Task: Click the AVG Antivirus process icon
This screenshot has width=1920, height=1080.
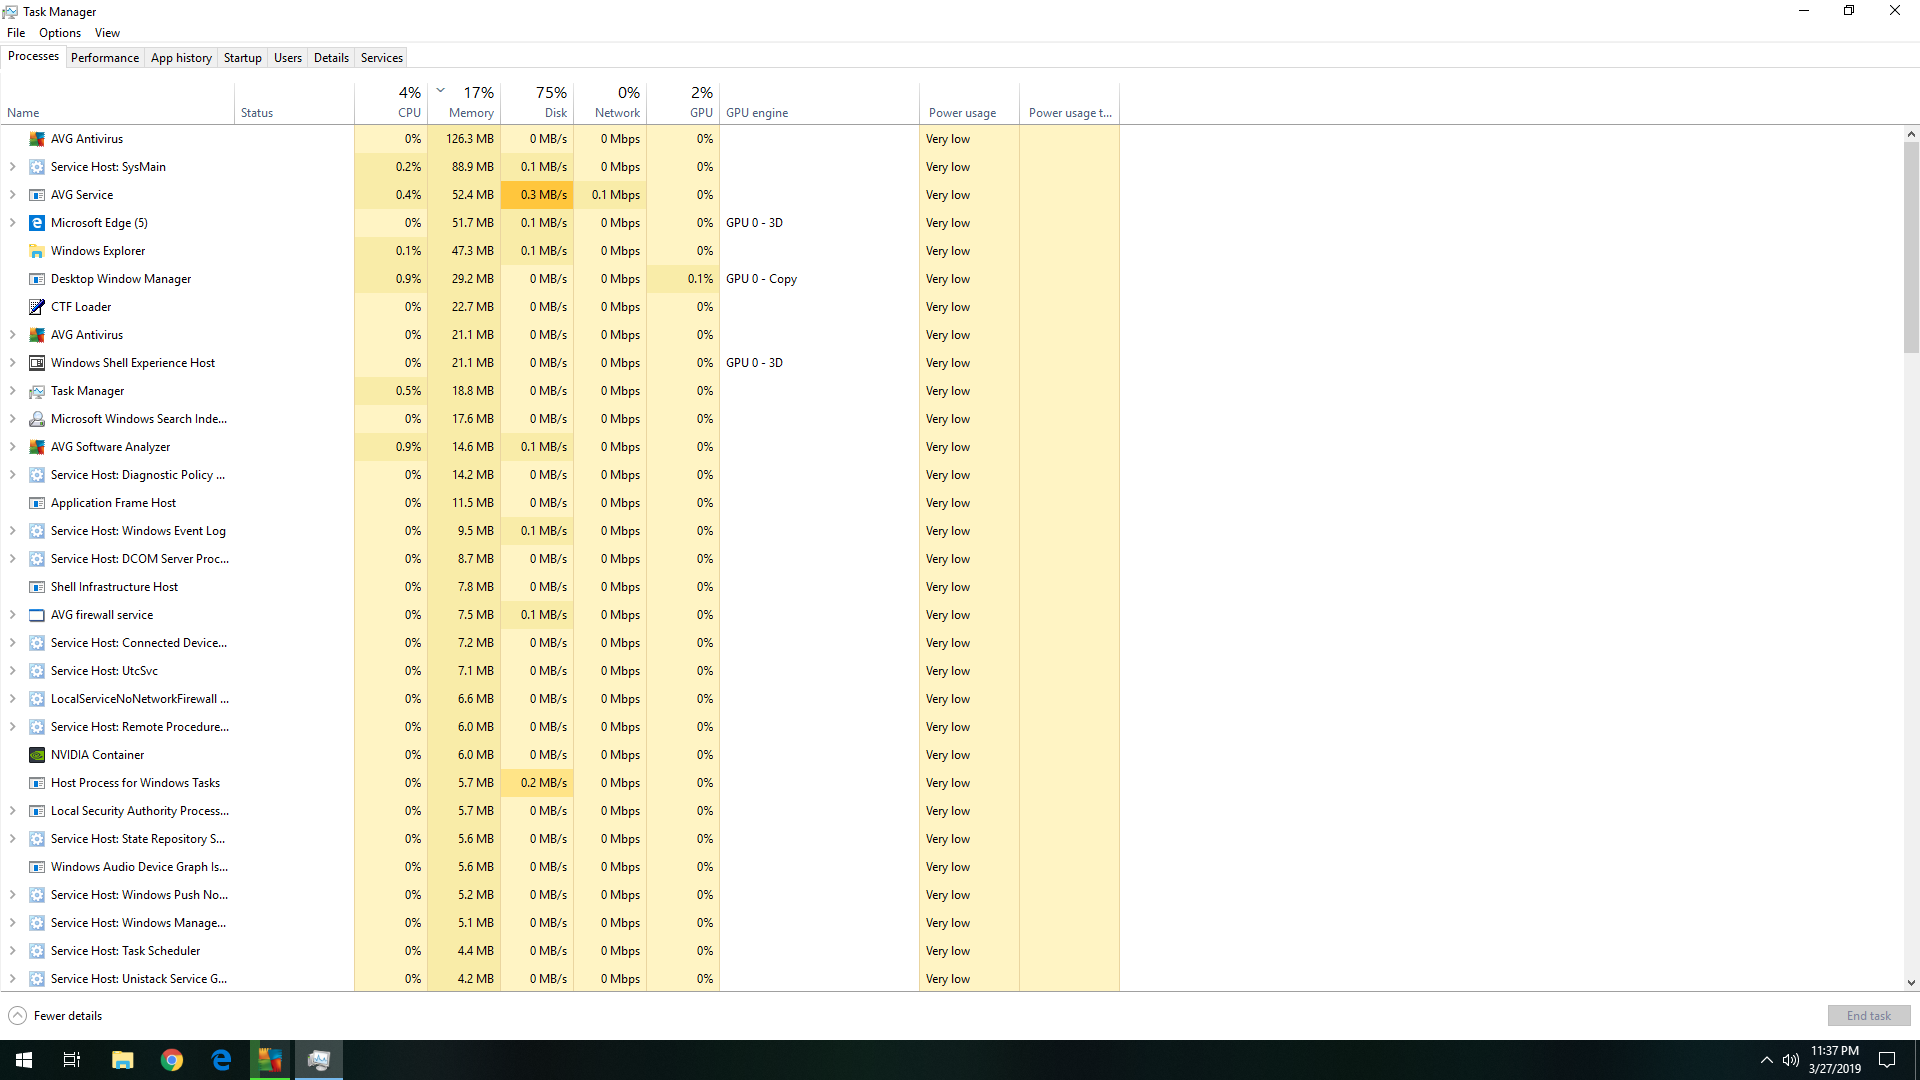Action: [36, 137]
